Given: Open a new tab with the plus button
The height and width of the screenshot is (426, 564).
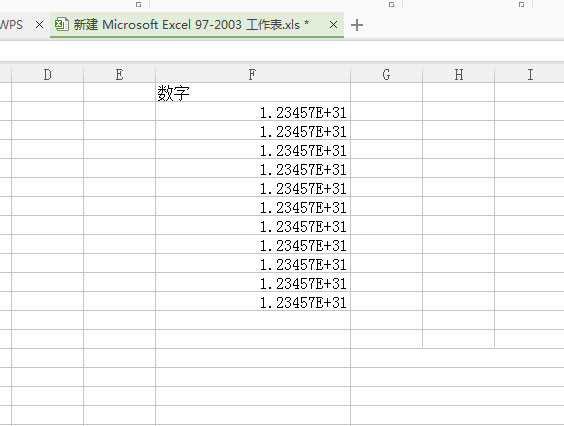Looking at the screenshot, I should click(357, 25).
